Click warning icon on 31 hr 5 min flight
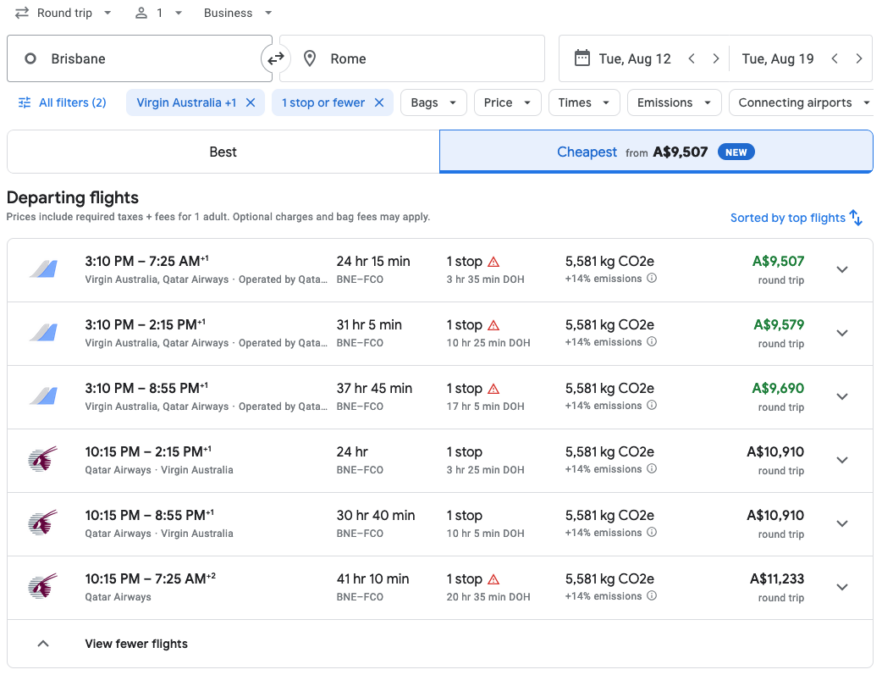The height and width of the screenshot is (675, 882). point(493,325)
